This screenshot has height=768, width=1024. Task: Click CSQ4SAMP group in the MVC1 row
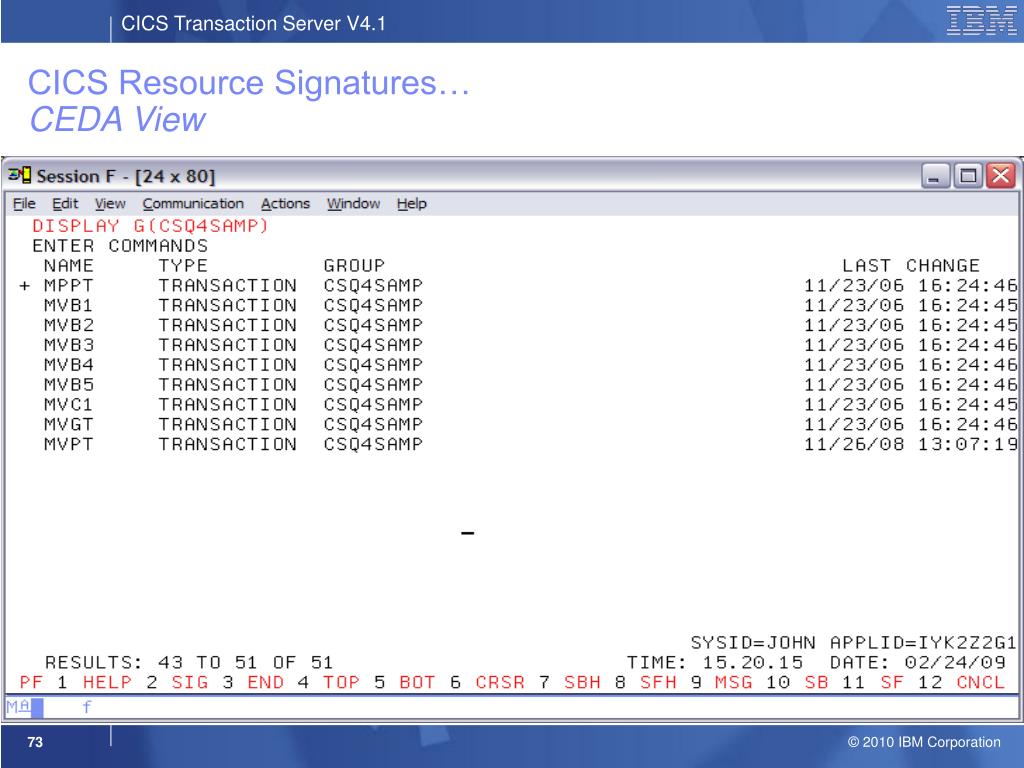[373, 405]
